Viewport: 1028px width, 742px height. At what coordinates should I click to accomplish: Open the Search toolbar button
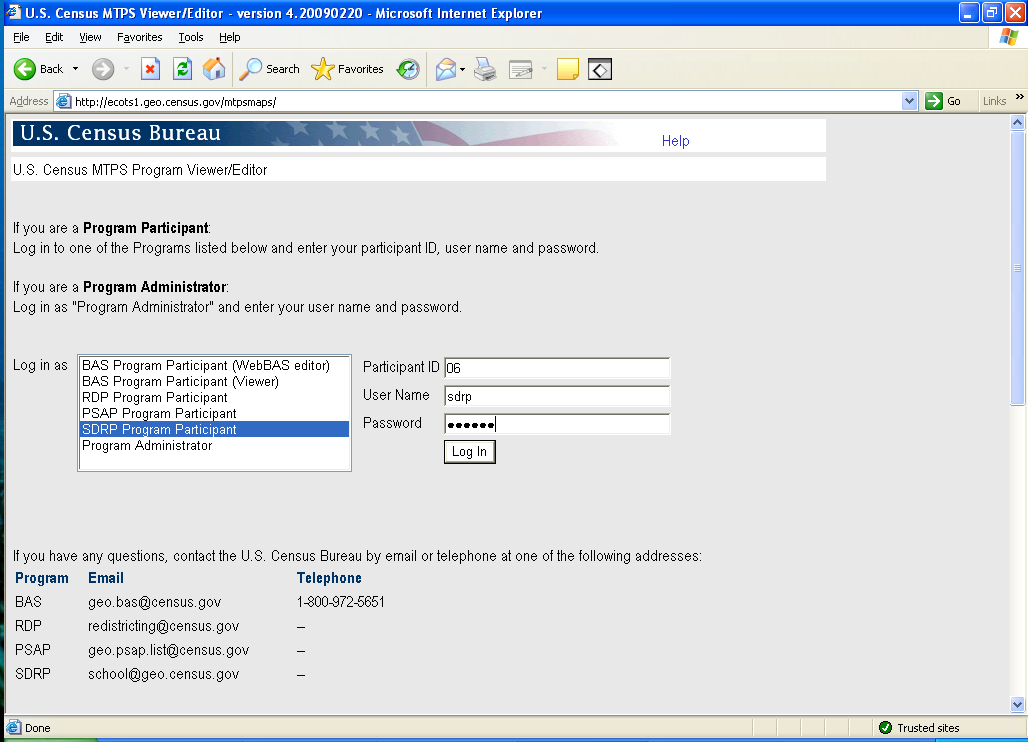[270, 69]
